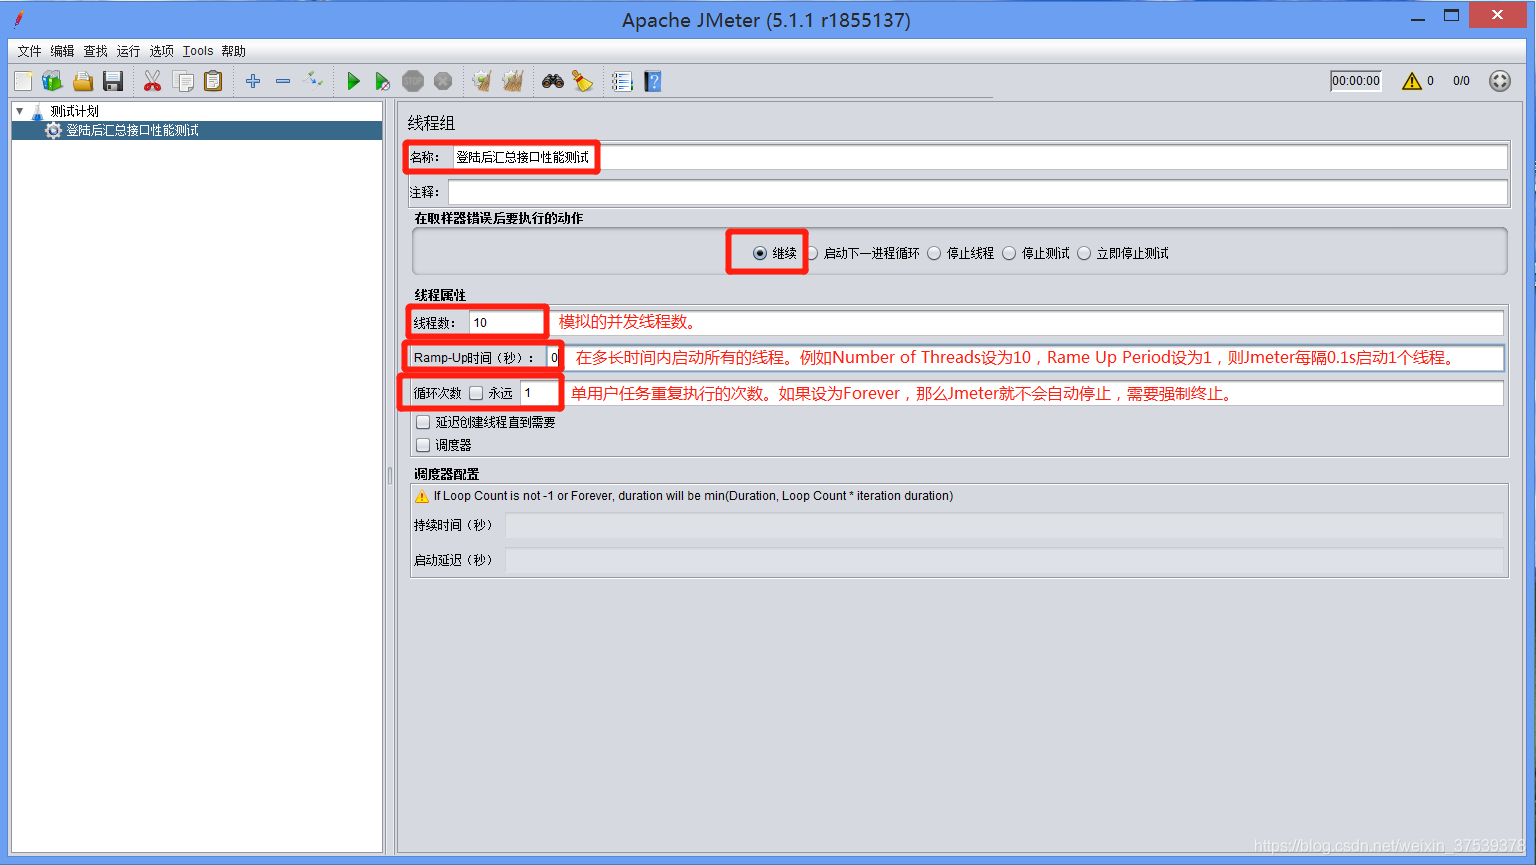Viewport: 1536px width, 865px height.
Task: Click the Clear All double broom icon
Action: click(513, 81)
